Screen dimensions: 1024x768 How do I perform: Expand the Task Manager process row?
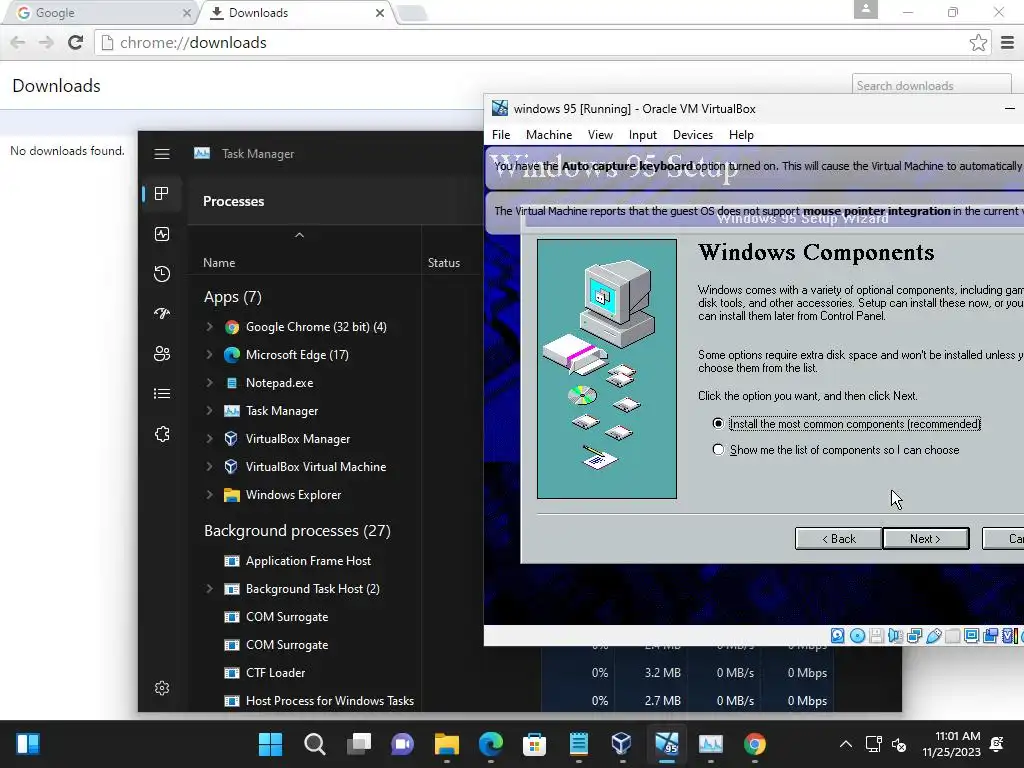209,411
